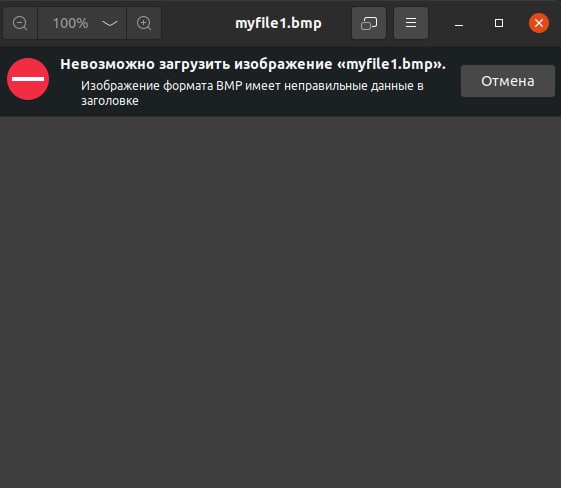Open the 100% zoom level dropdown

(x=82, y=23)
